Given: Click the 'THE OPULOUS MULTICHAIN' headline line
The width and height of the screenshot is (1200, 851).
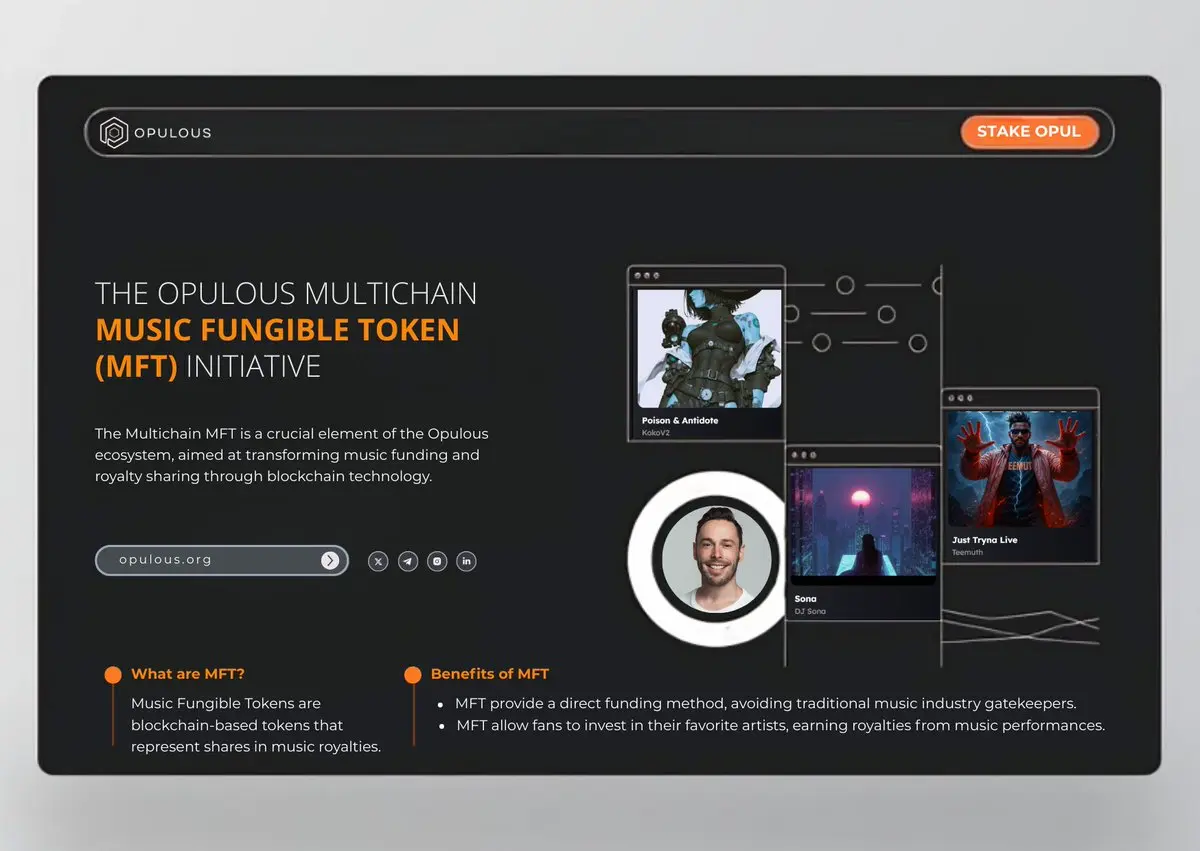Looking at the screenshot, I should (286, 293).
